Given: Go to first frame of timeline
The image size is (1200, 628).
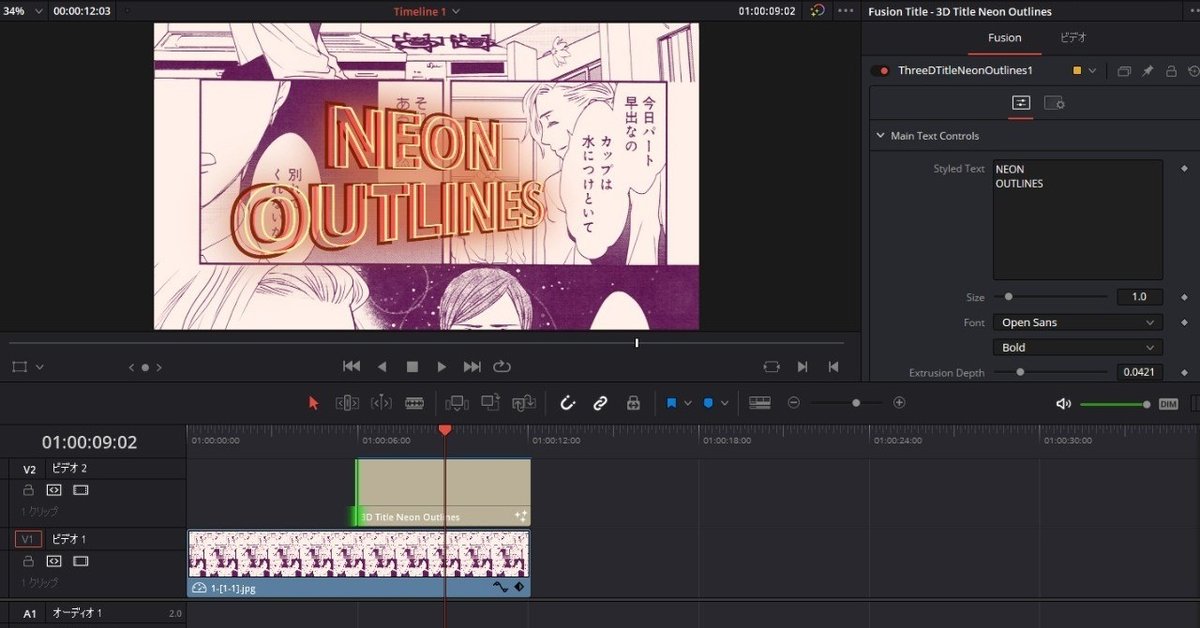Looking at the screenshot, I should tap(351, 367).
